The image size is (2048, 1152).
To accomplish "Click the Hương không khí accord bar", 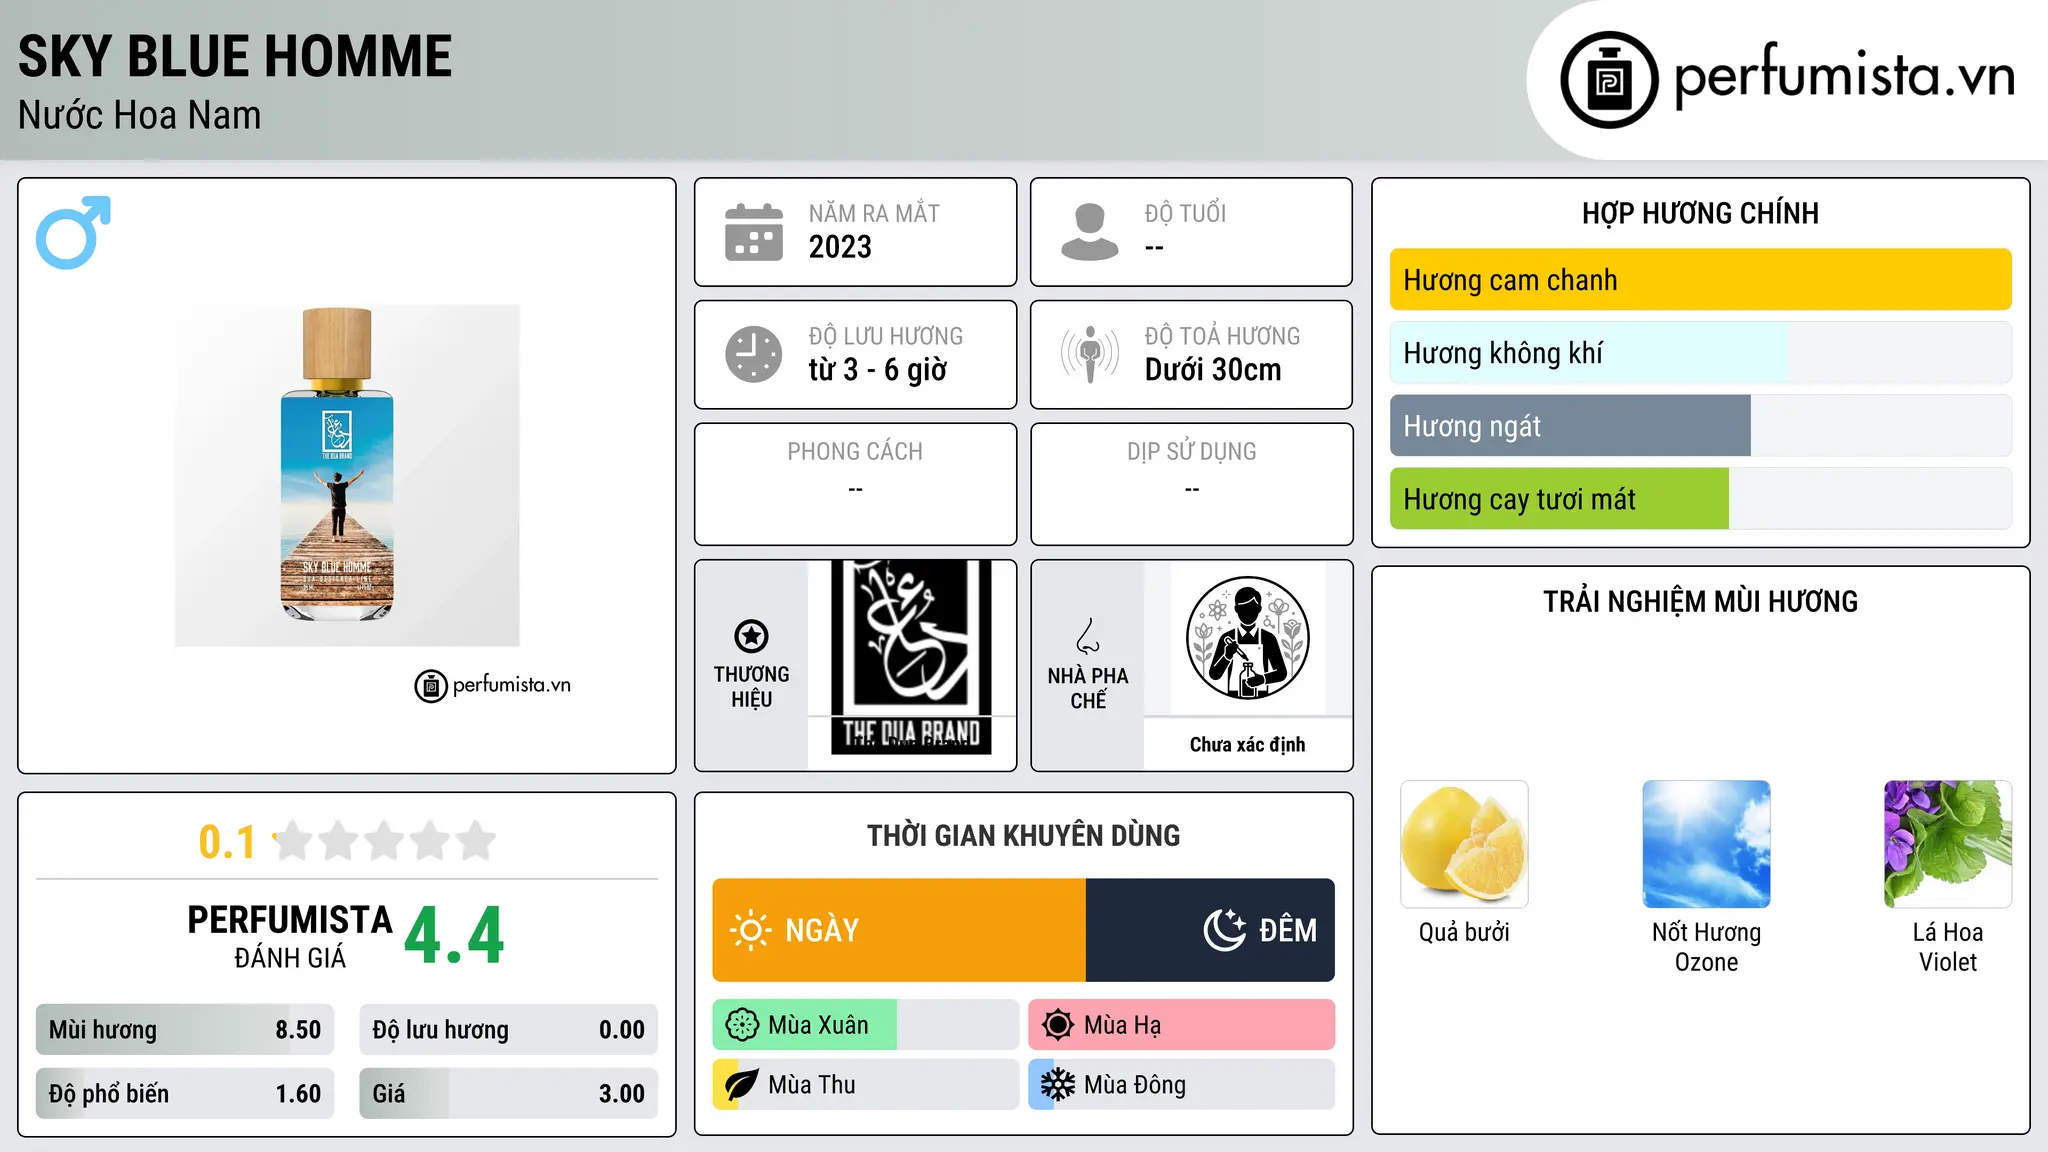I will point(1700,353).
